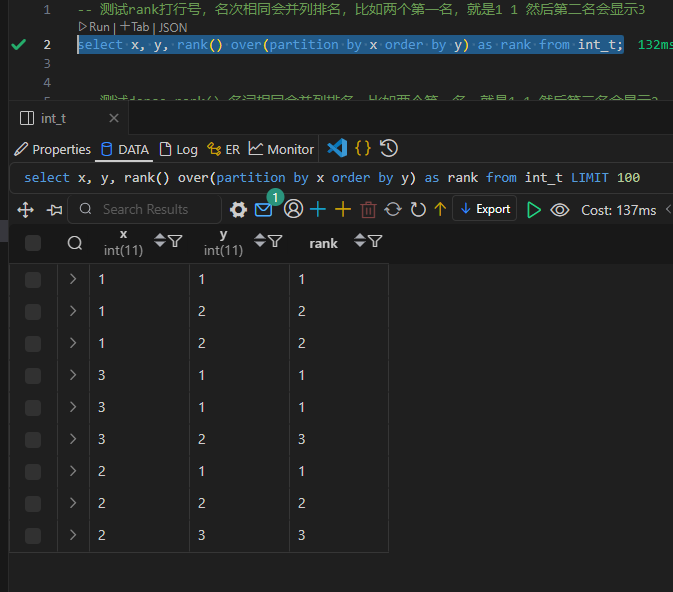Open the Properties tab

52,149
